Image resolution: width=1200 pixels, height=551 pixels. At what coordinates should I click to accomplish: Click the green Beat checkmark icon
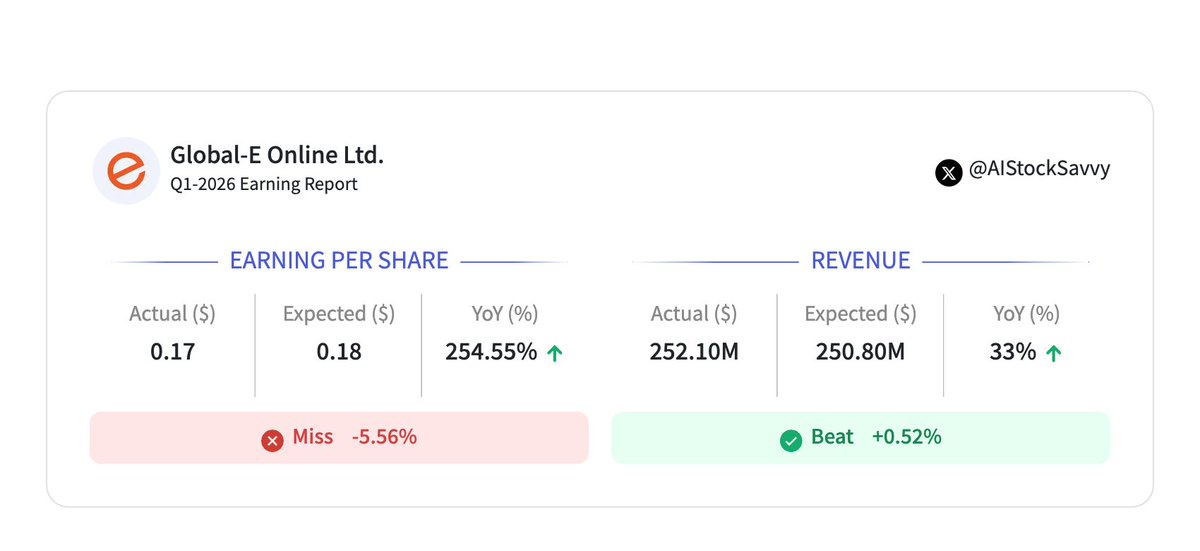point(791,439)
